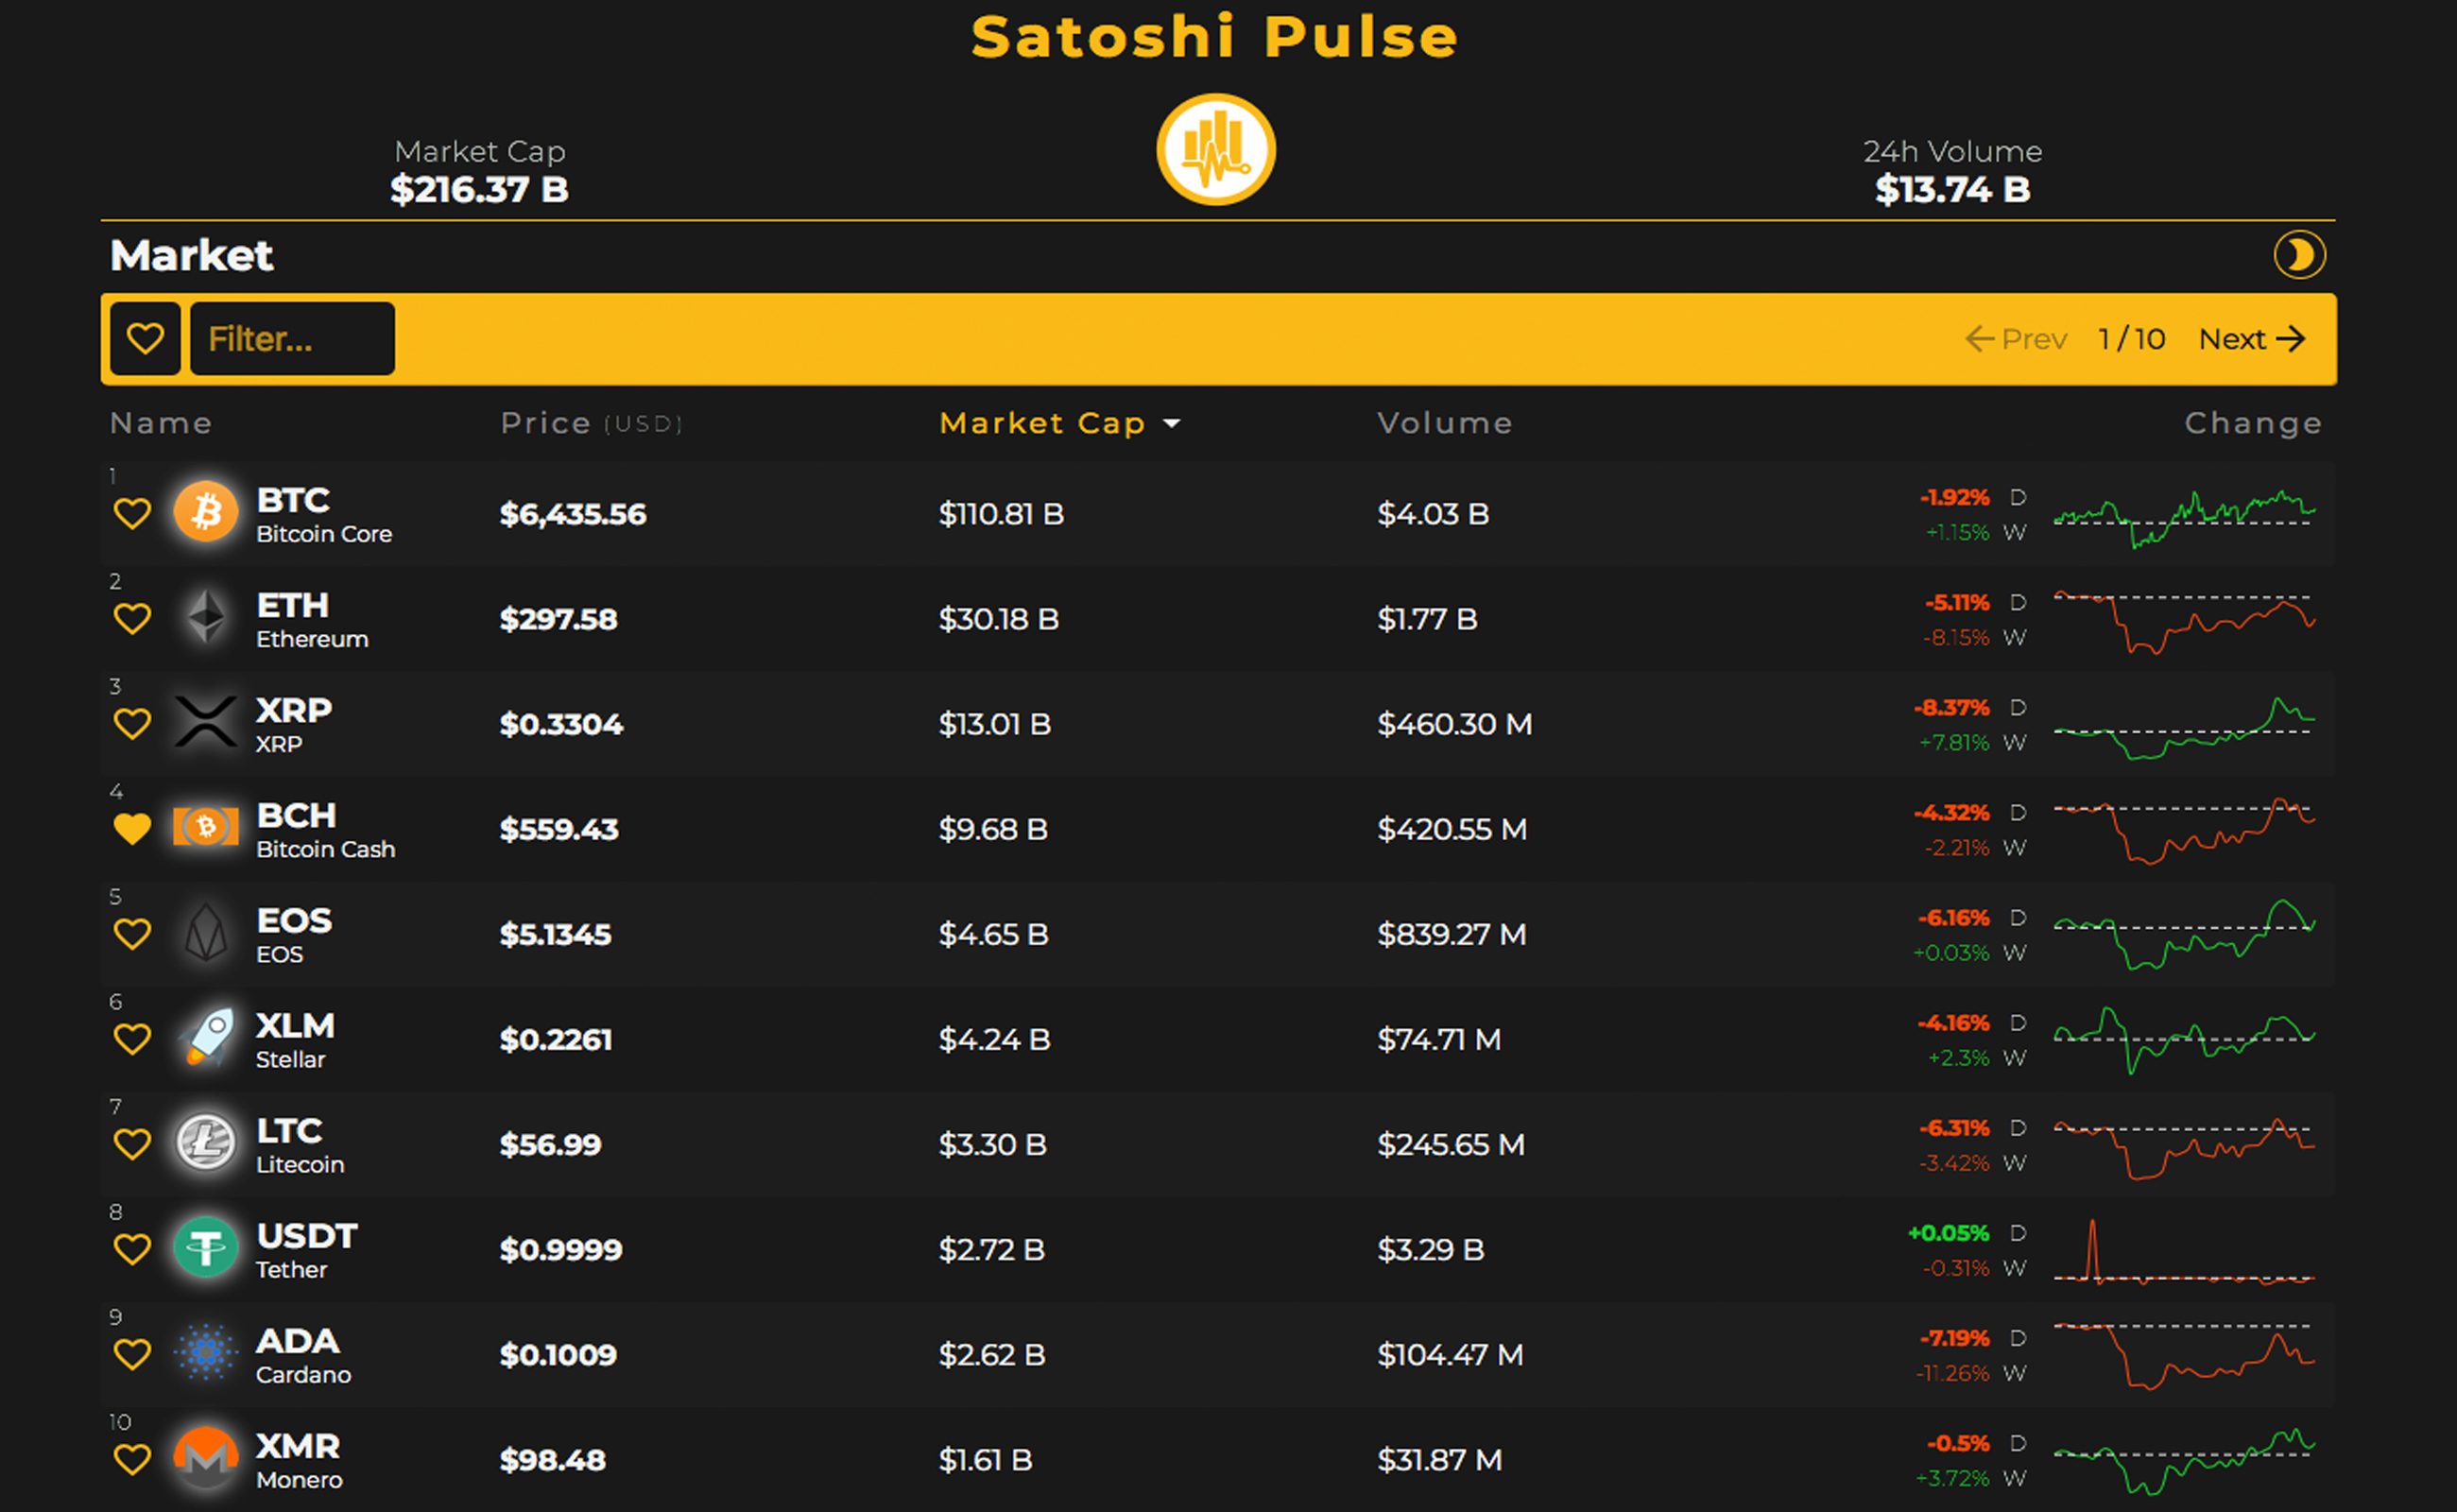
Task: Click the USDT daily change +0.05%
Action: tap(1947, 1233)
